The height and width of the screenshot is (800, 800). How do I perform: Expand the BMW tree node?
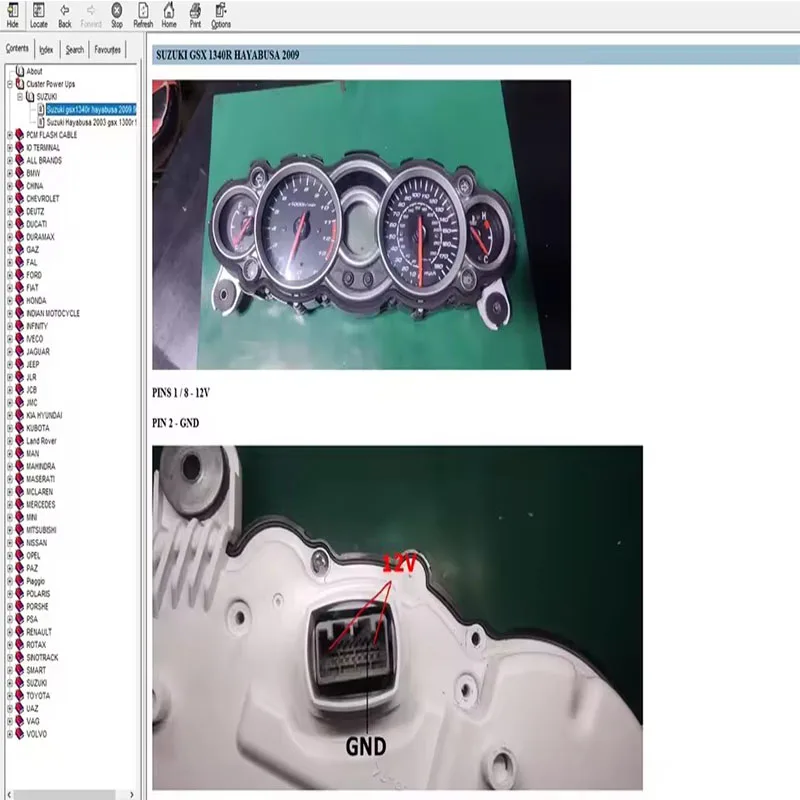click(9, 171)
